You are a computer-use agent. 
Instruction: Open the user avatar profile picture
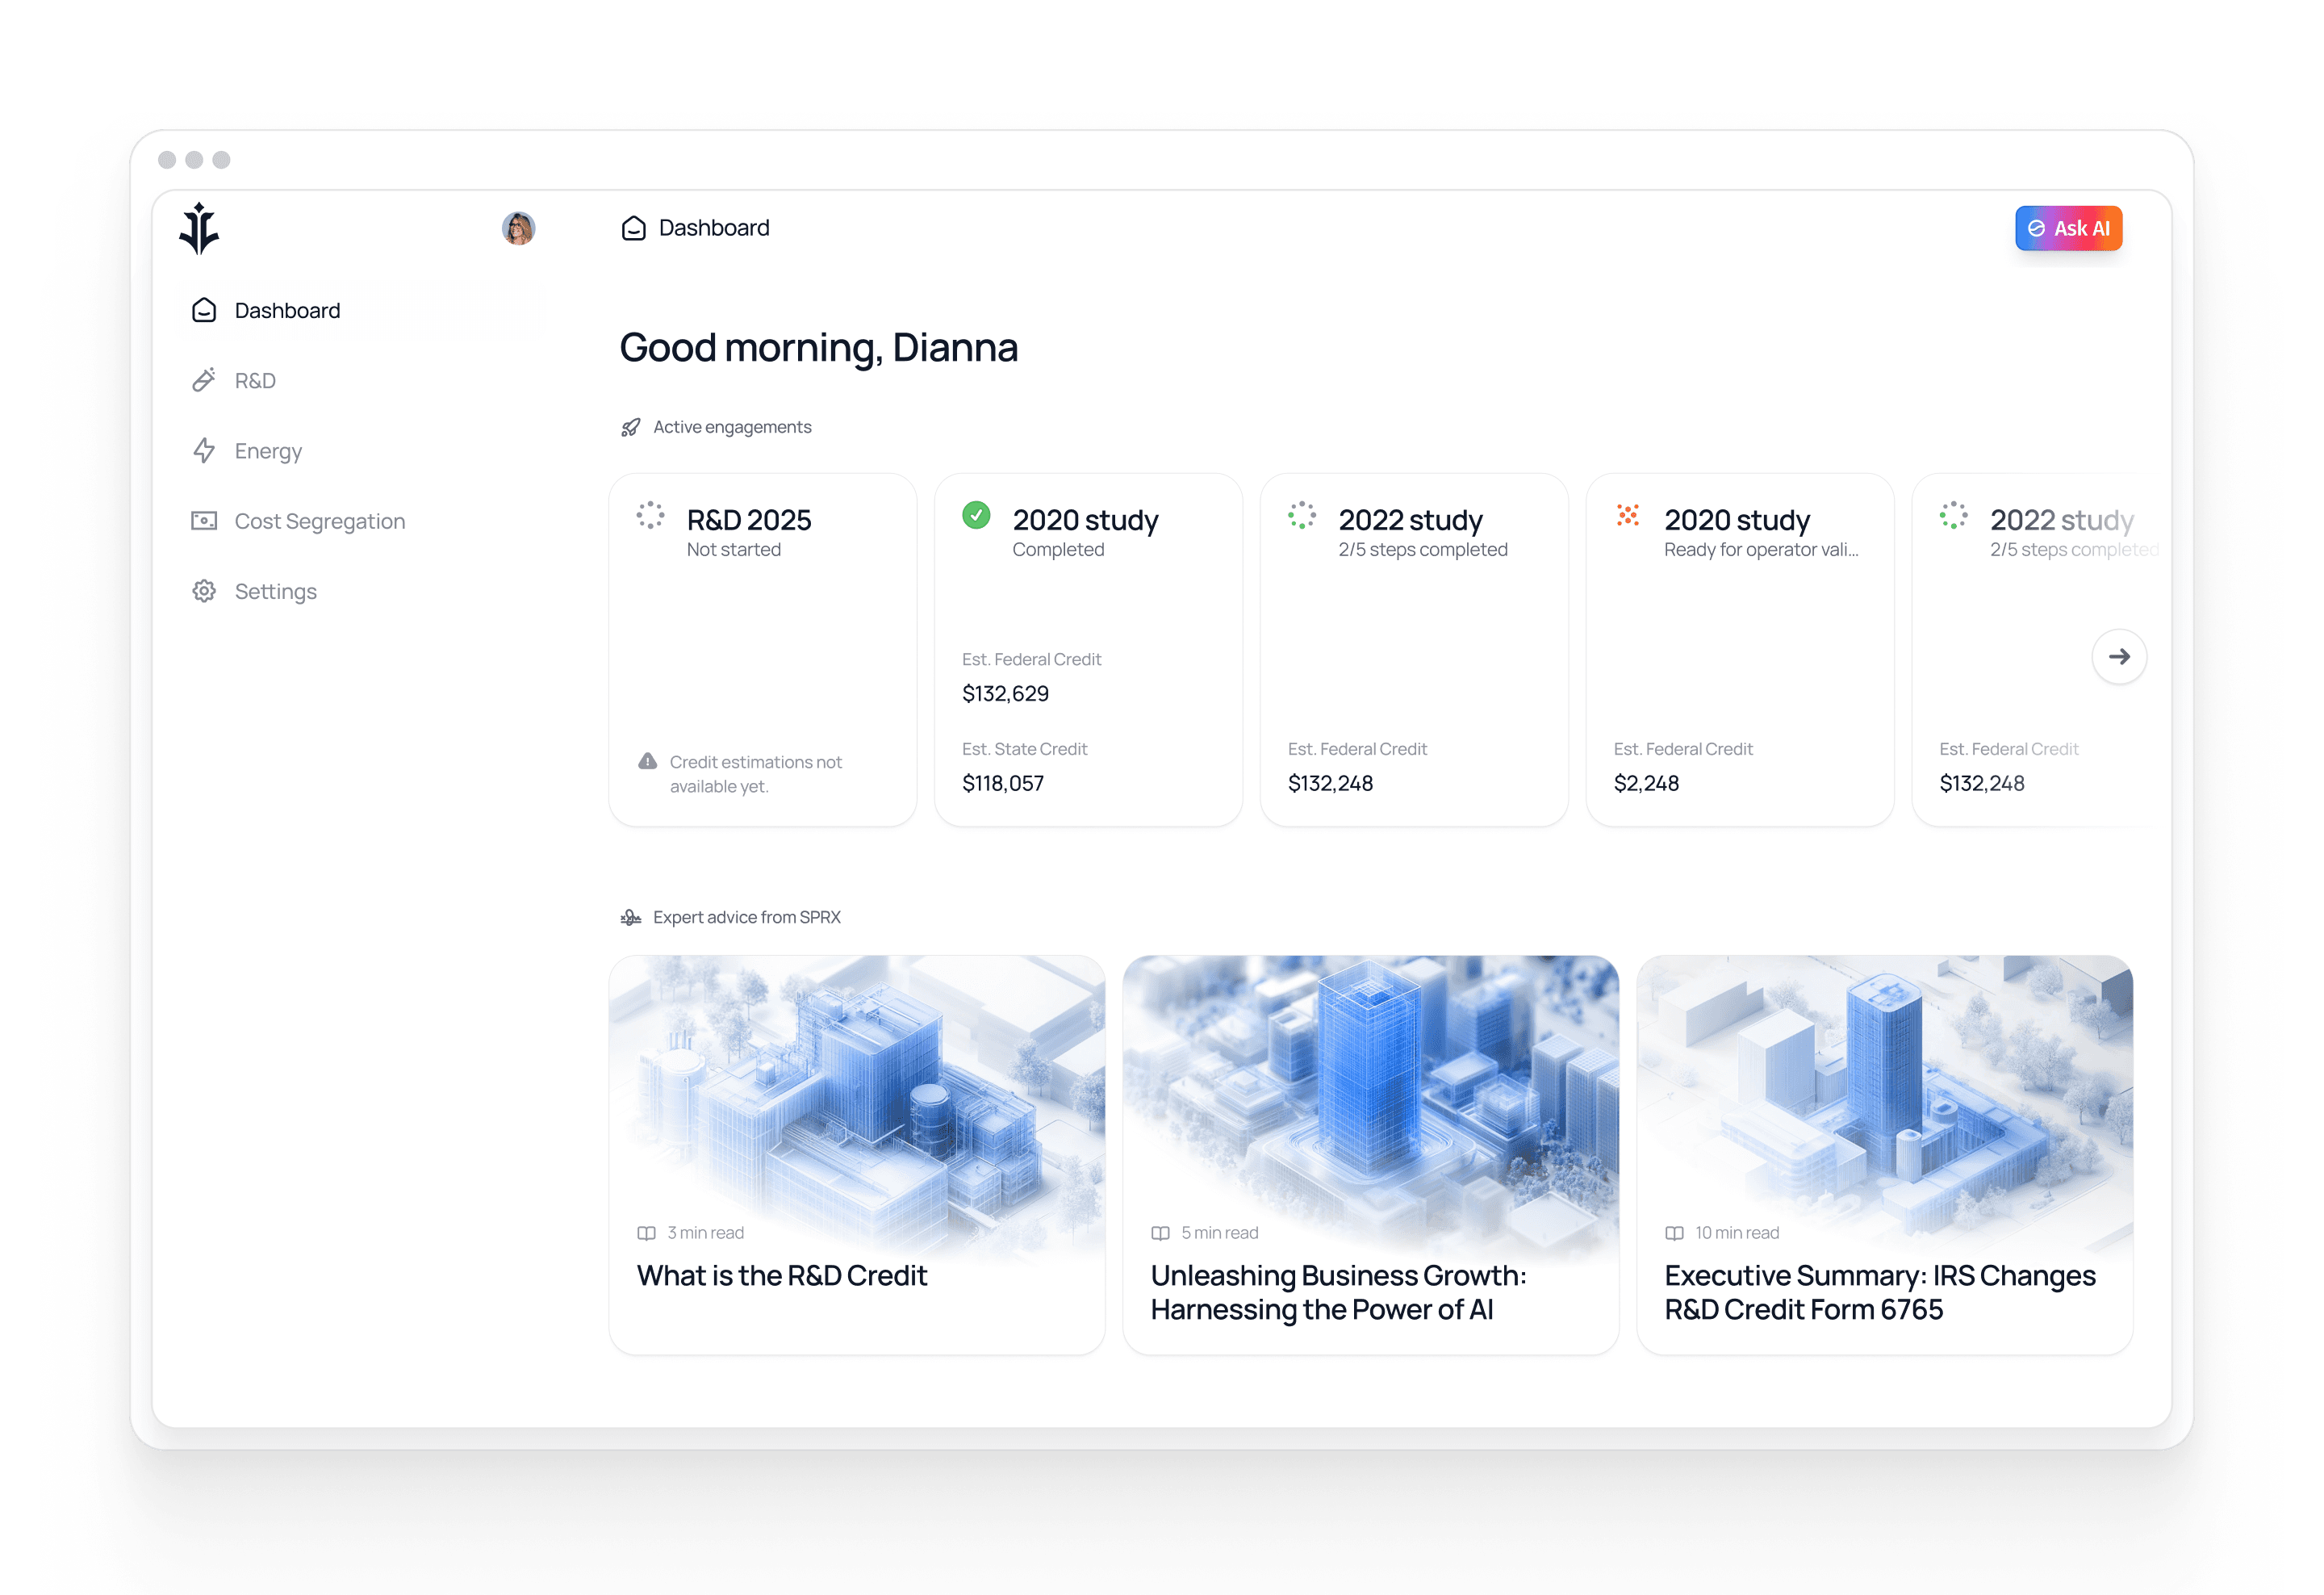[x=518, y=228]
